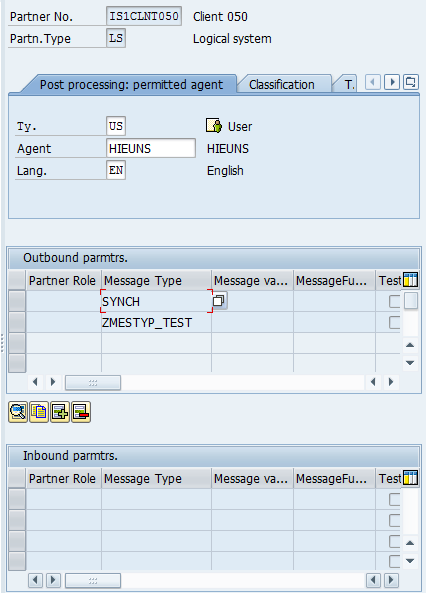Click the User icon next to Ty. field
This screenshot has height=593, width=426.
[x=214, y=126]
